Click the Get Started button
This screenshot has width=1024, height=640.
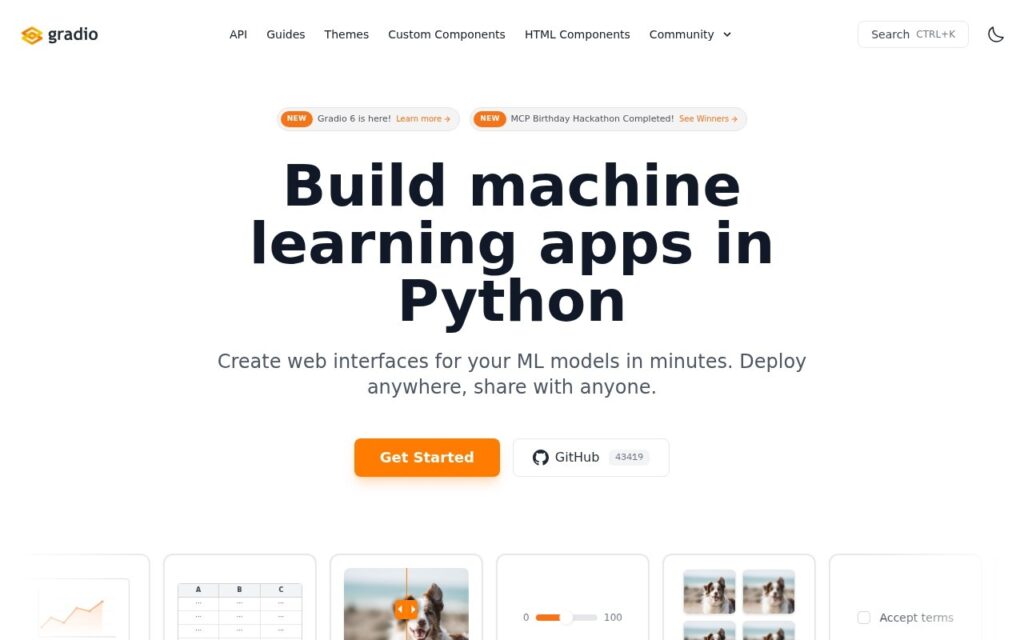click(427, 457)
